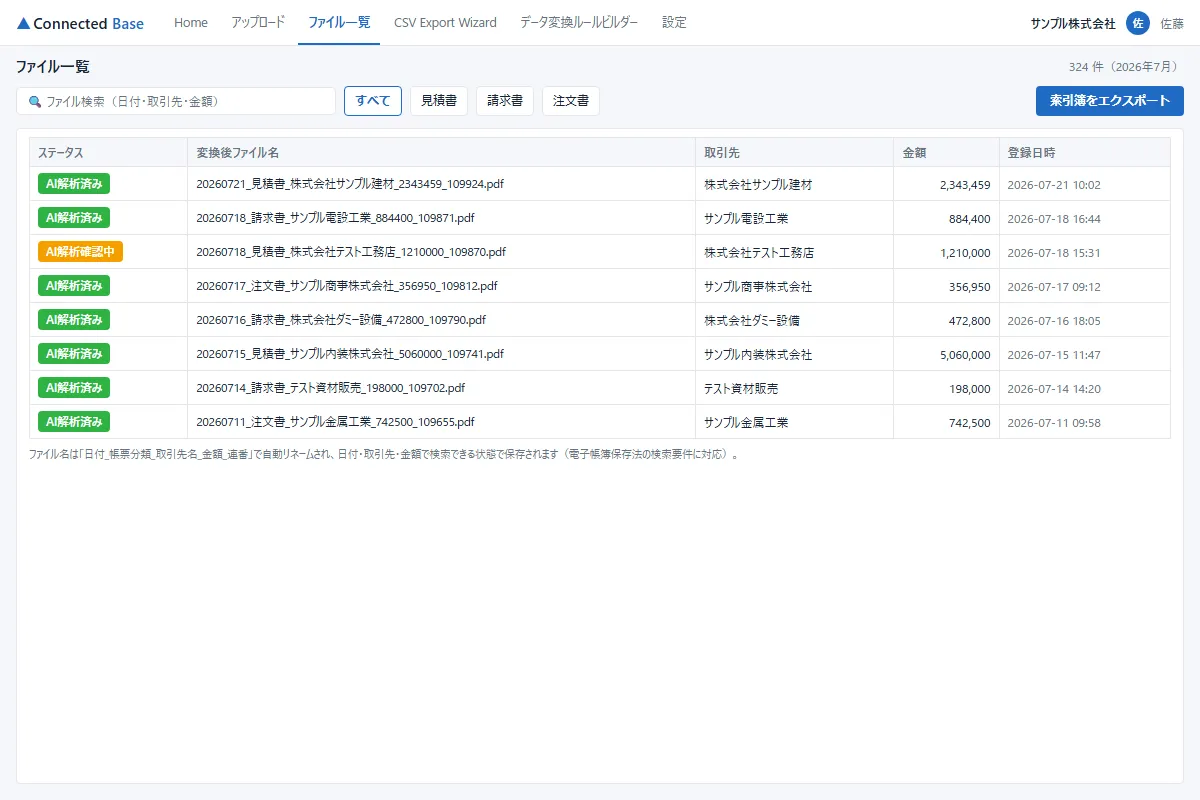This screenshot has height=800, width=1200.
Task: Click AI解析確認中 status badge
Action: click(x=80, y=252)
